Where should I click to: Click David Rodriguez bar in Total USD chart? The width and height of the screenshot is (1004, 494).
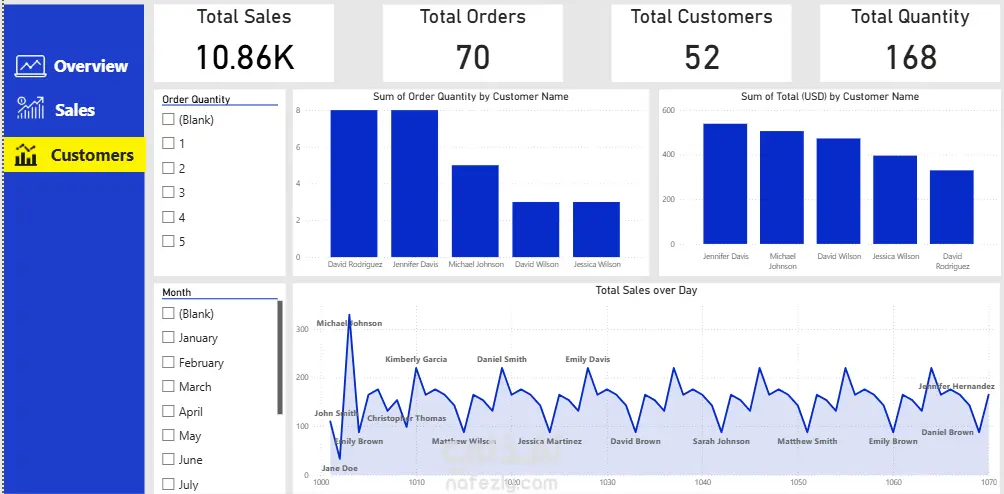(x=951, y=207)
